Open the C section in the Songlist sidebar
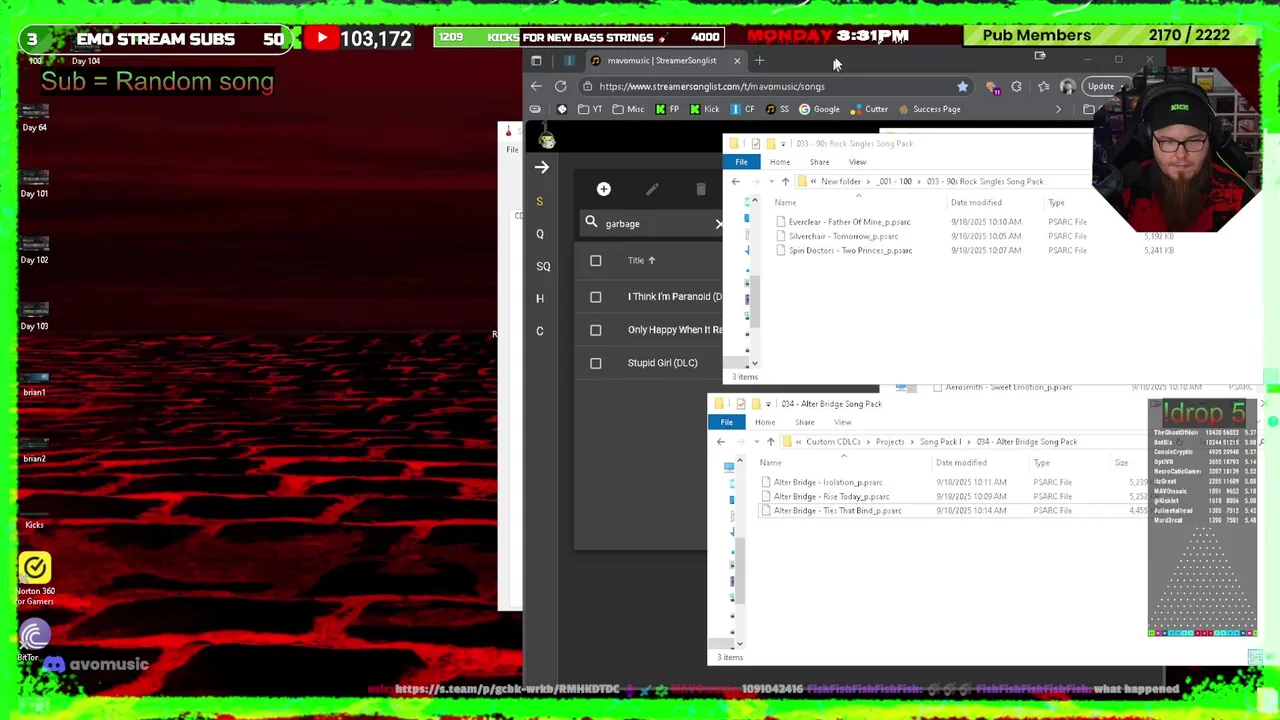Screen dimensions: 1280x720 [x=539, y=331]
